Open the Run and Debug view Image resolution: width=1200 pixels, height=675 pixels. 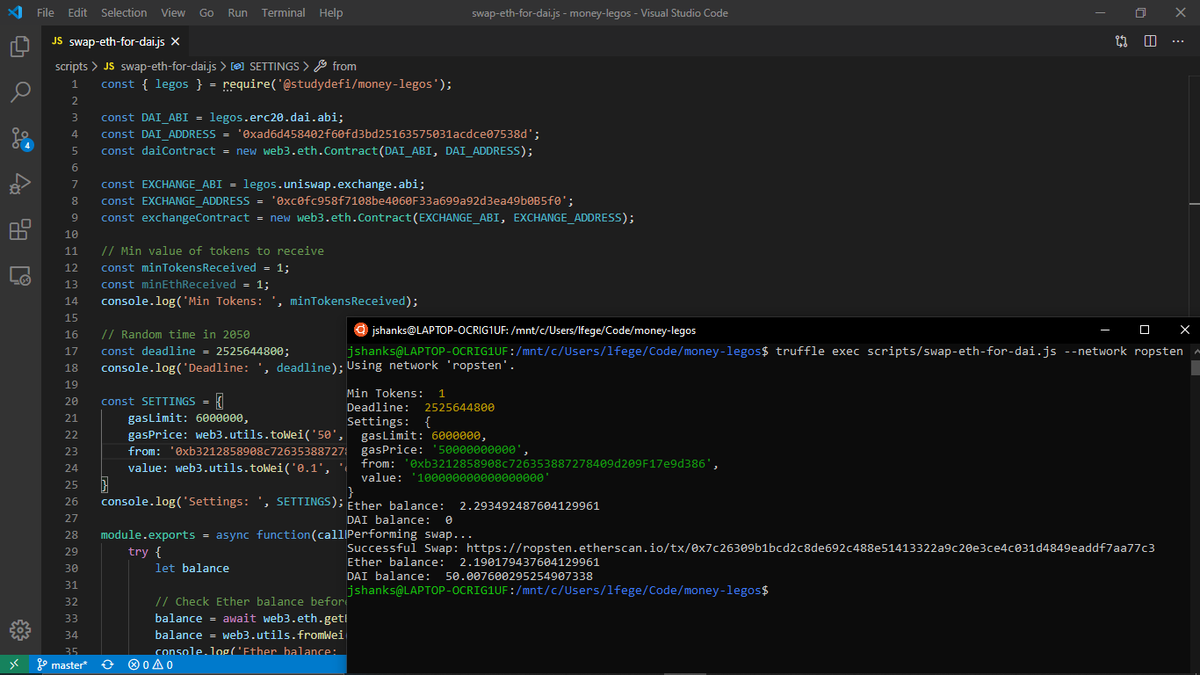pos(20,184)
